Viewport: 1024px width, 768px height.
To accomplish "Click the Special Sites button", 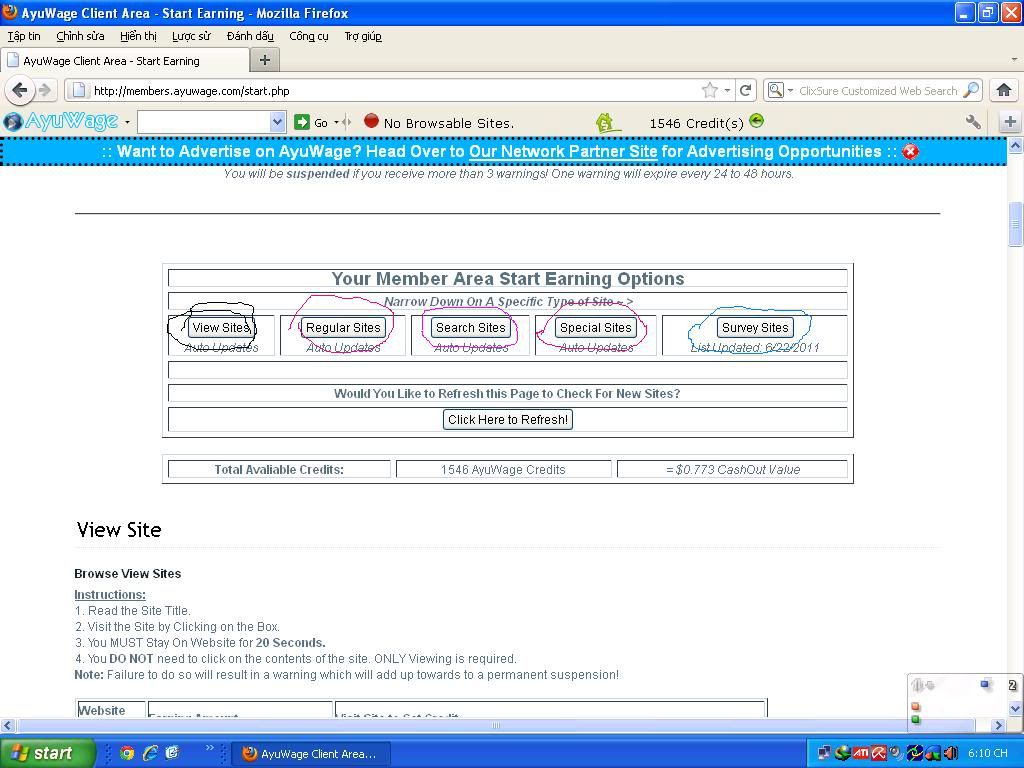I will pyautogui.click(x=596, y=328).
